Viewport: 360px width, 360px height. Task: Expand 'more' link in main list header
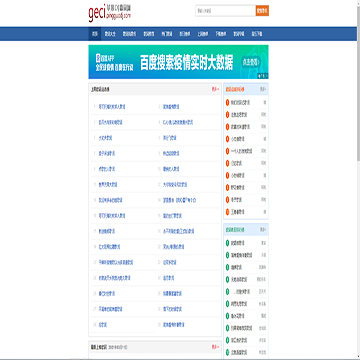click(215, 89)
